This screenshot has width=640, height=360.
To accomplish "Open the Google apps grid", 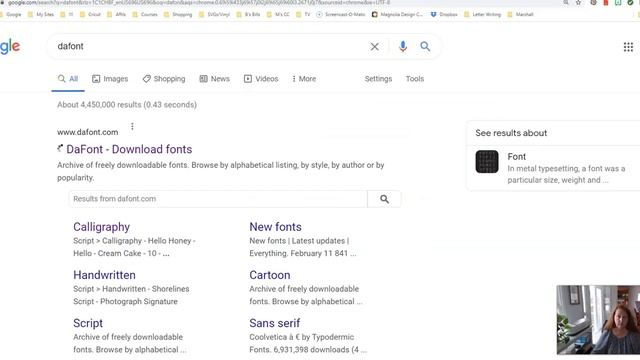I will pyautogui.click(x=628, y=47).
